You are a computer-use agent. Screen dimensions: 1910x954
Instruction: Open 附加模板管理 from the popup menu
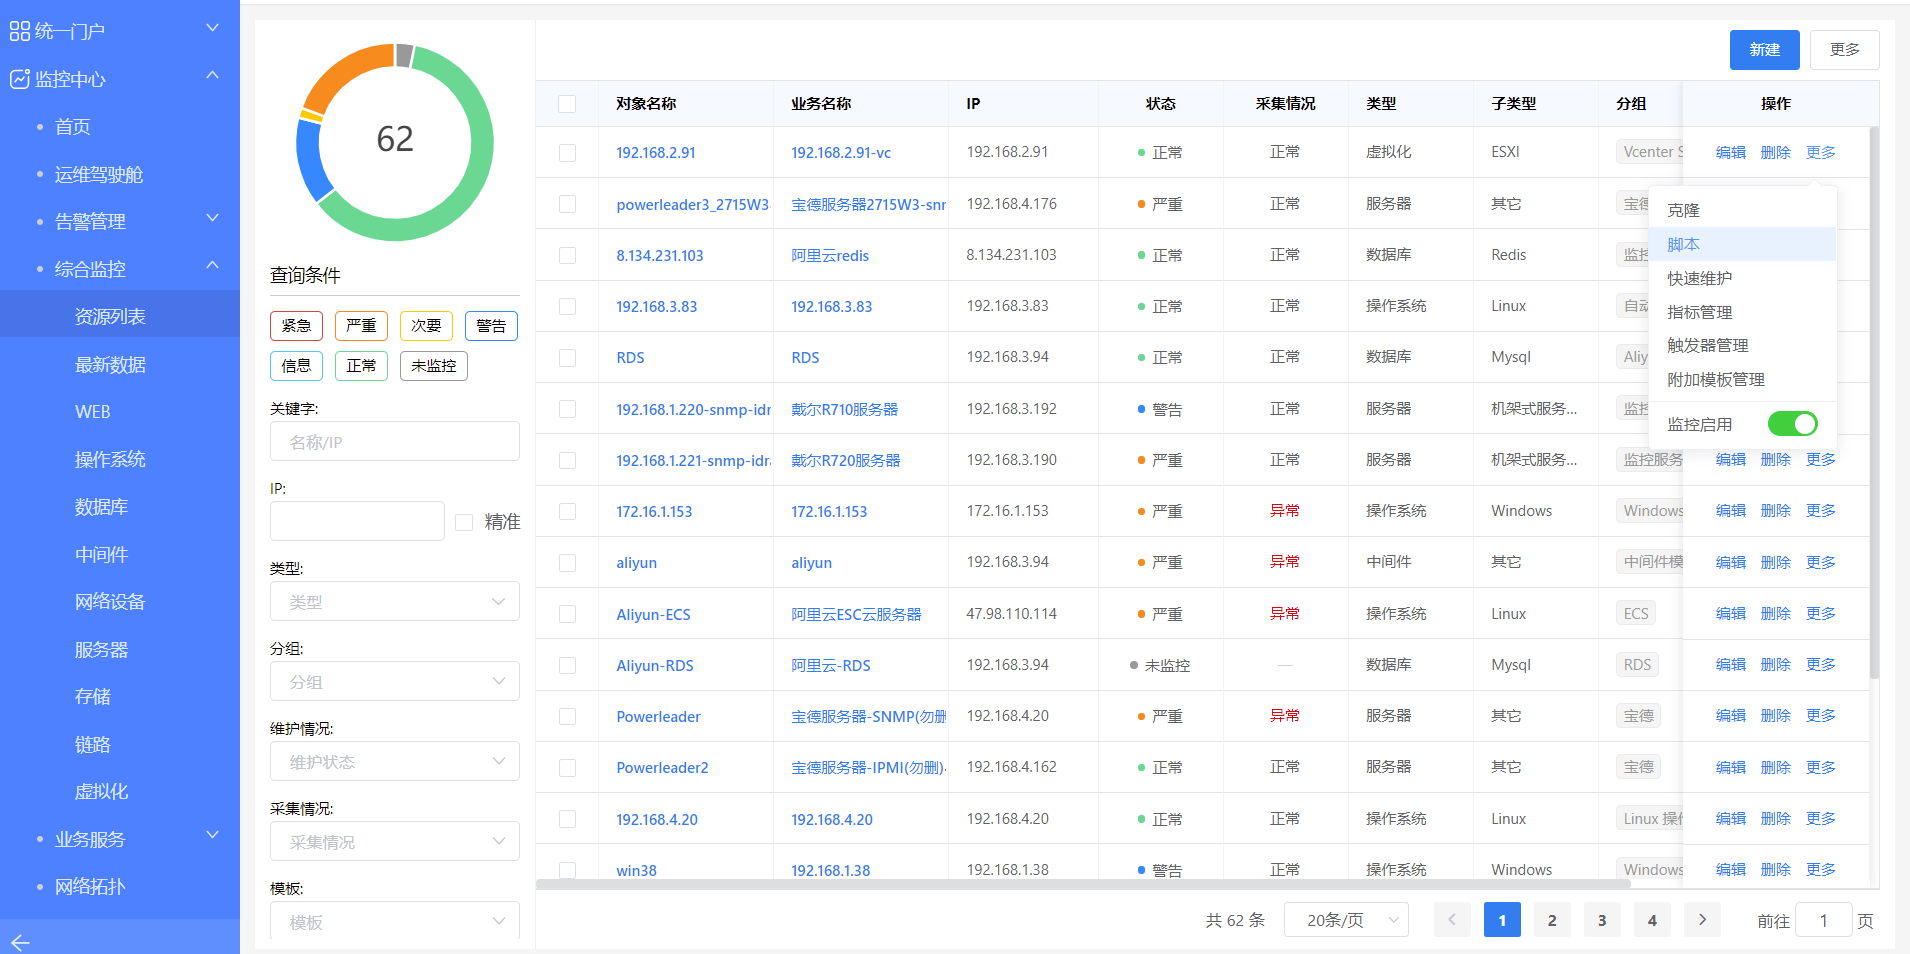pyautogui.click(x=1742, y=379)
